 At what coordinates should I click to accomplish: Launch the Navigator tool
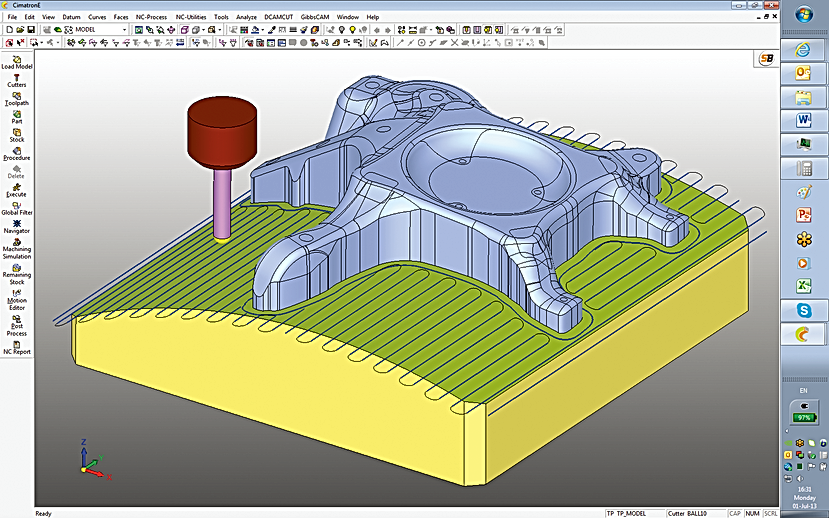16,227
